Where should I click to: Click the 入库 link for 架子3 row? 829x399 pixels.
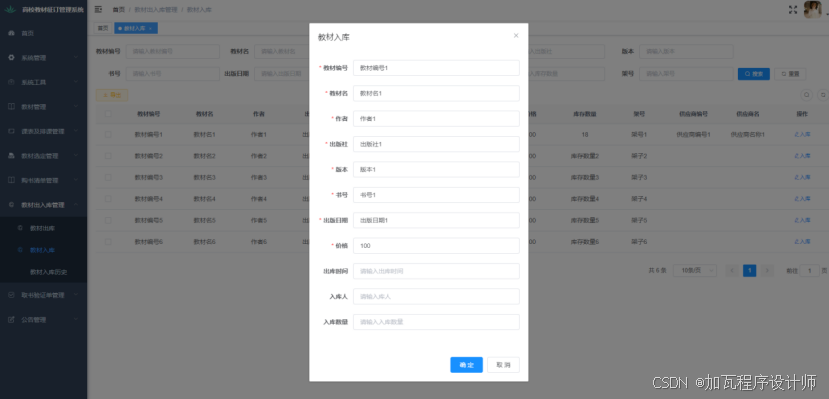click(x=802, y=178)
